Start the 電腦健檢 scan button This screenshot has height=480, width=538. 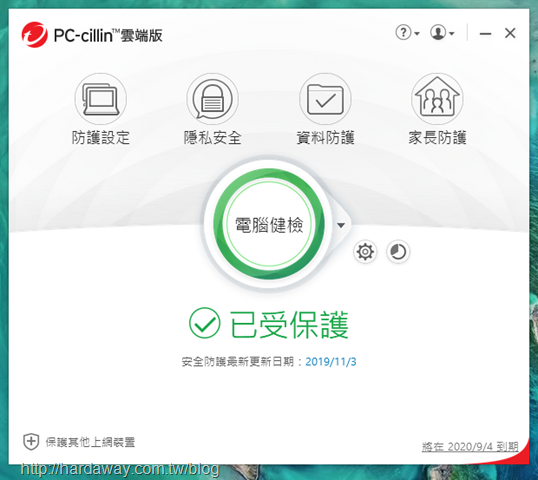(x=269, y=224)
